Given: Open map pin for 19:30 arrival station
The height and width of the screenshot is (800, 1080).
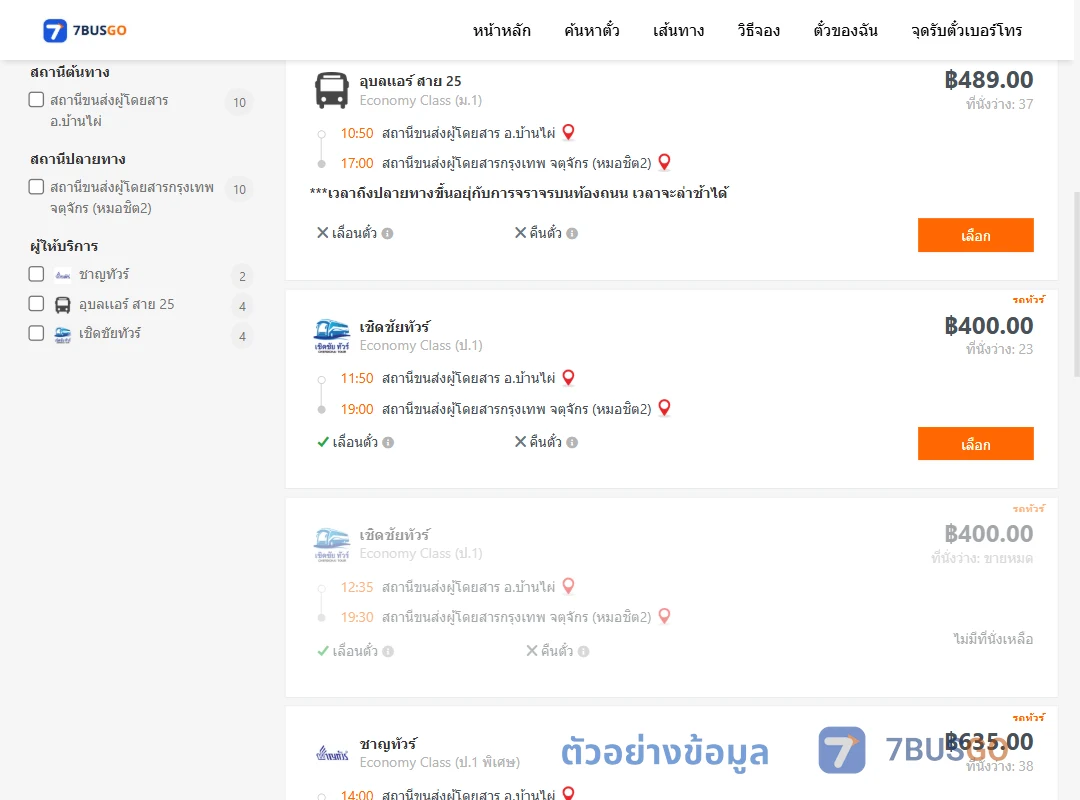Looking at the screenshot, I should [x=664, y=616].
